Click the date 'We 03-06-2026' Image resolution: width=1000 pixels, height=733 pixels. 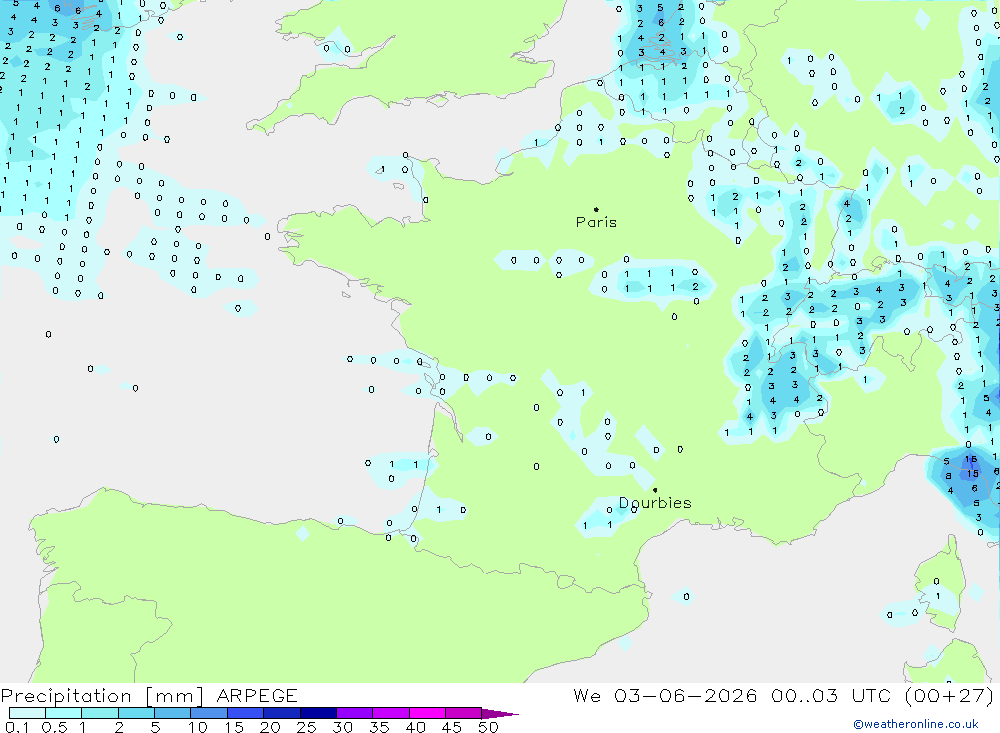point(665,695)
